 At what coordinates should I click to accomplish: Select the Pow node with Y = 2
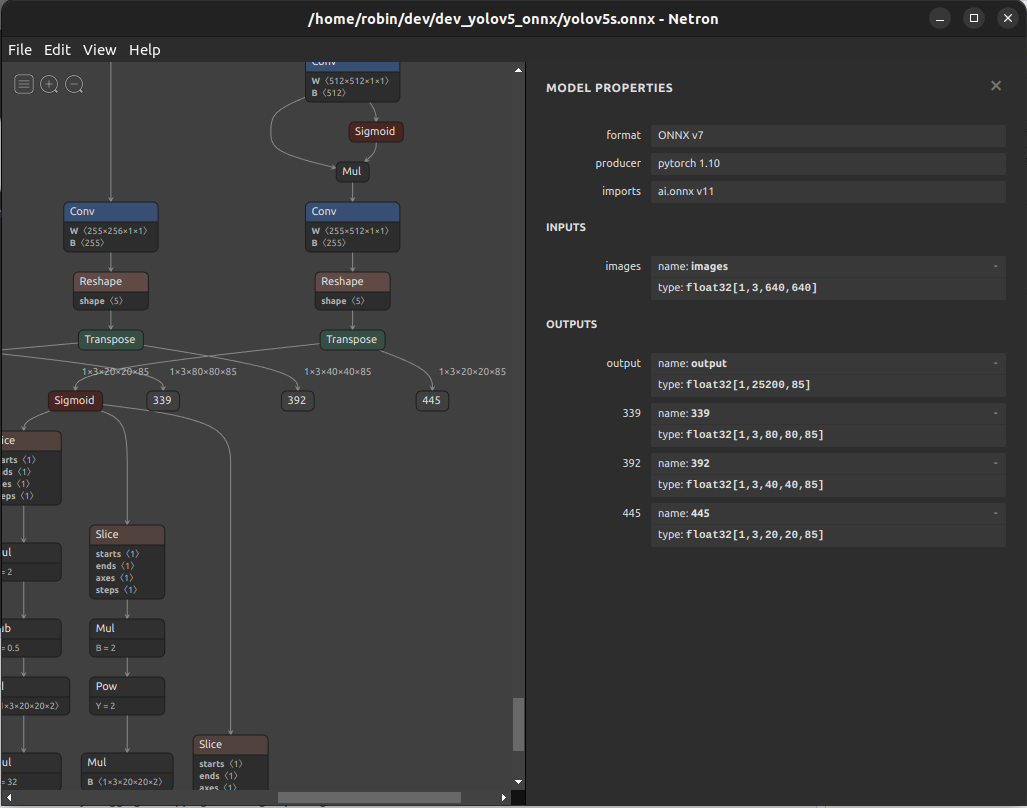[x=127, y=696]
